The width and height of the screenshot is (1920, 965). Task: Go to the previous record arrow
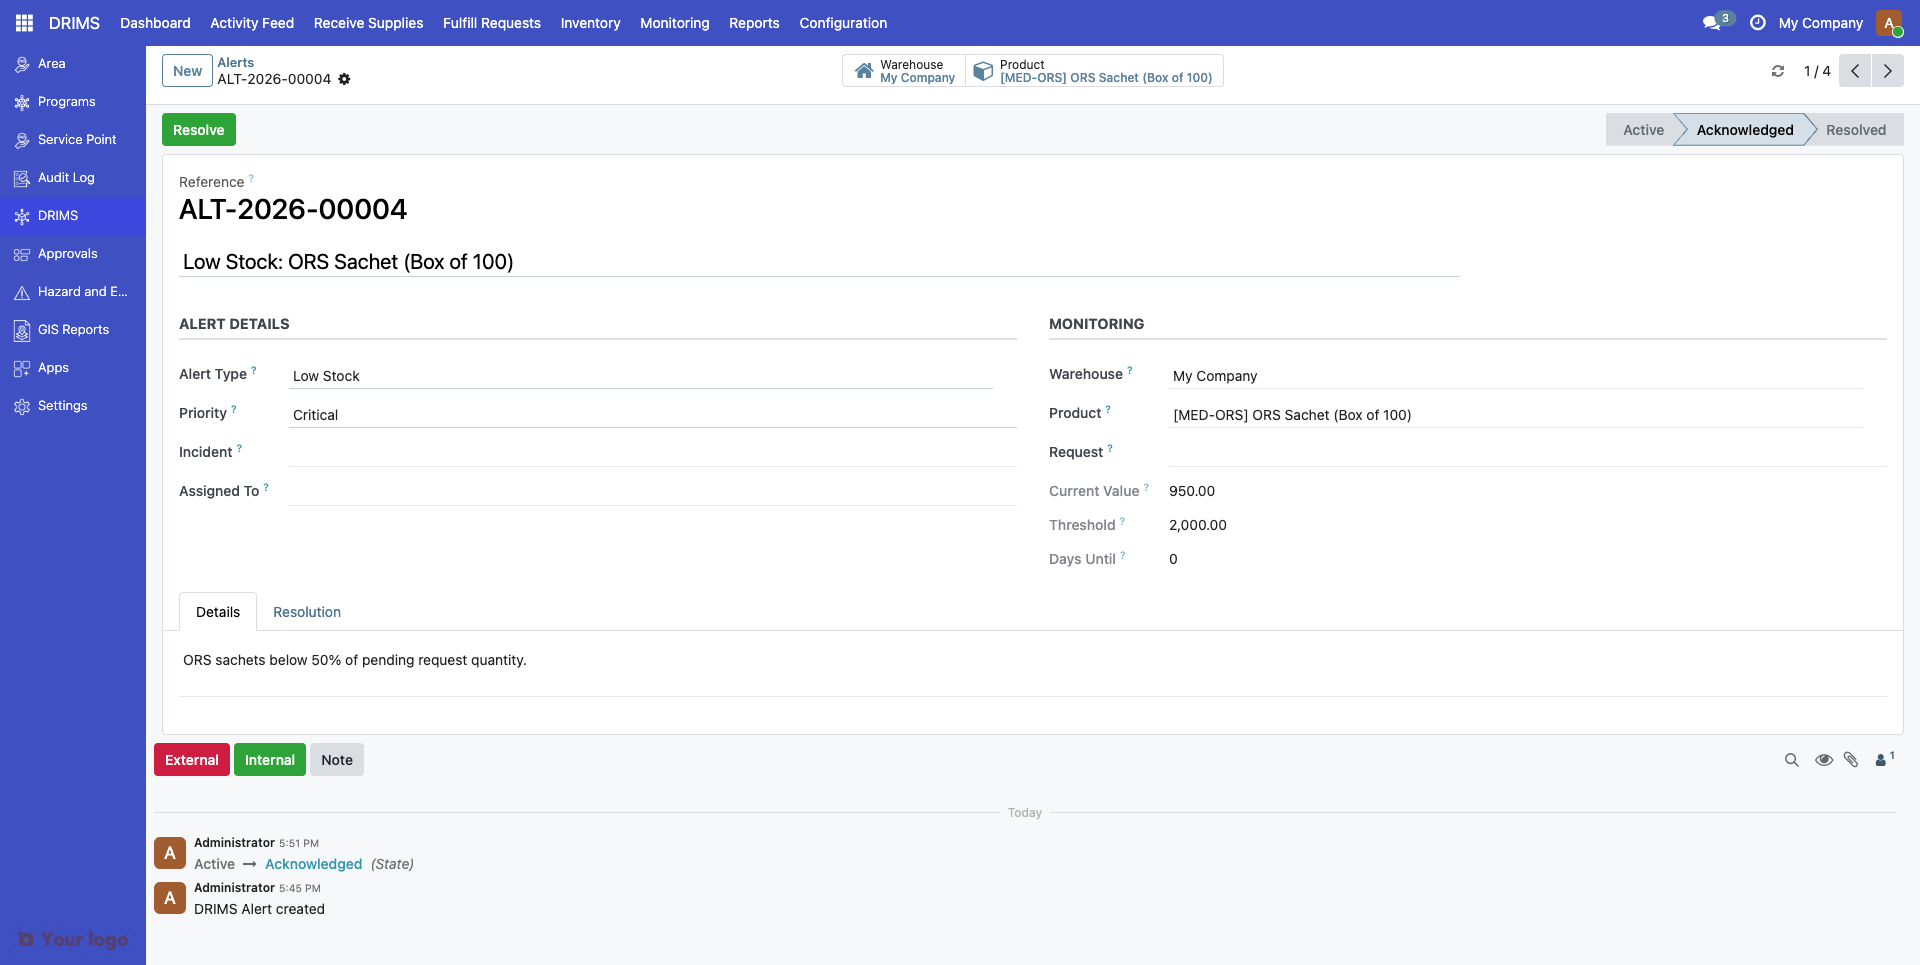(1855, 71)
